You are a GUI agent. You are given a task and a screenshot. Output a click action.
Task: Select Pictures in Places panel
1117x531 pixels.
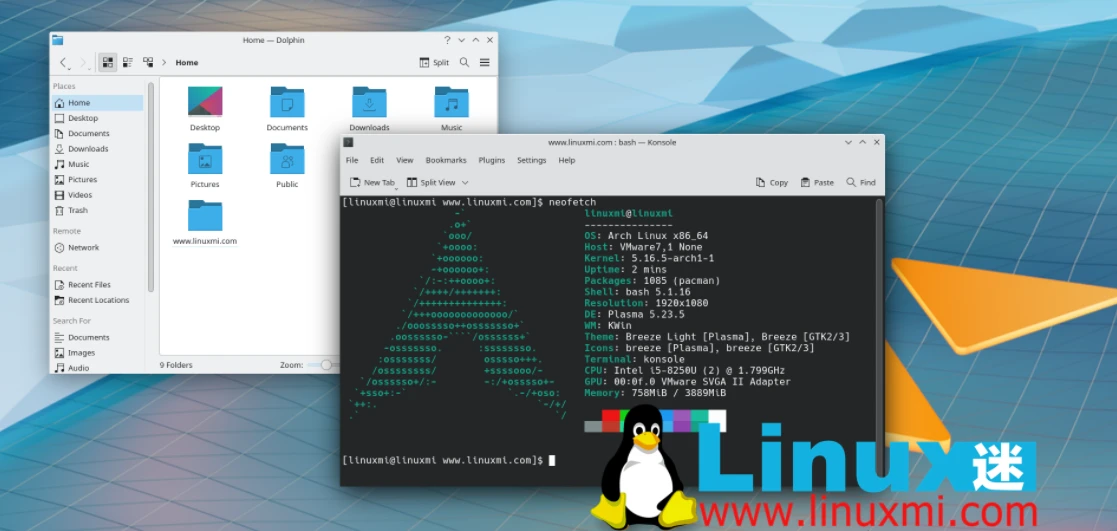(x=98, y=180)
